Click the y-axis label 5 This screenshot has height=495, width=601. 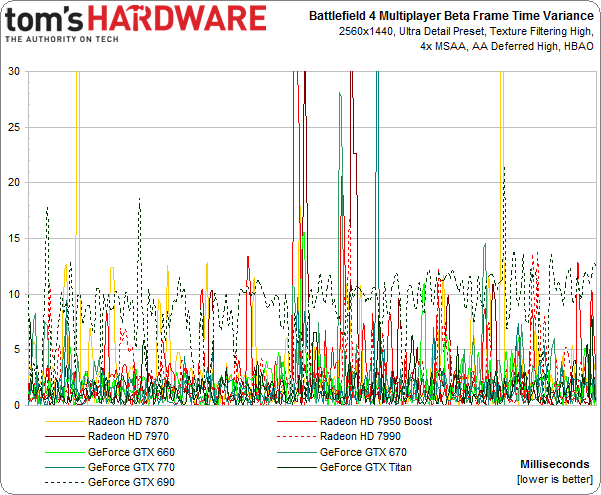(17, 350)
